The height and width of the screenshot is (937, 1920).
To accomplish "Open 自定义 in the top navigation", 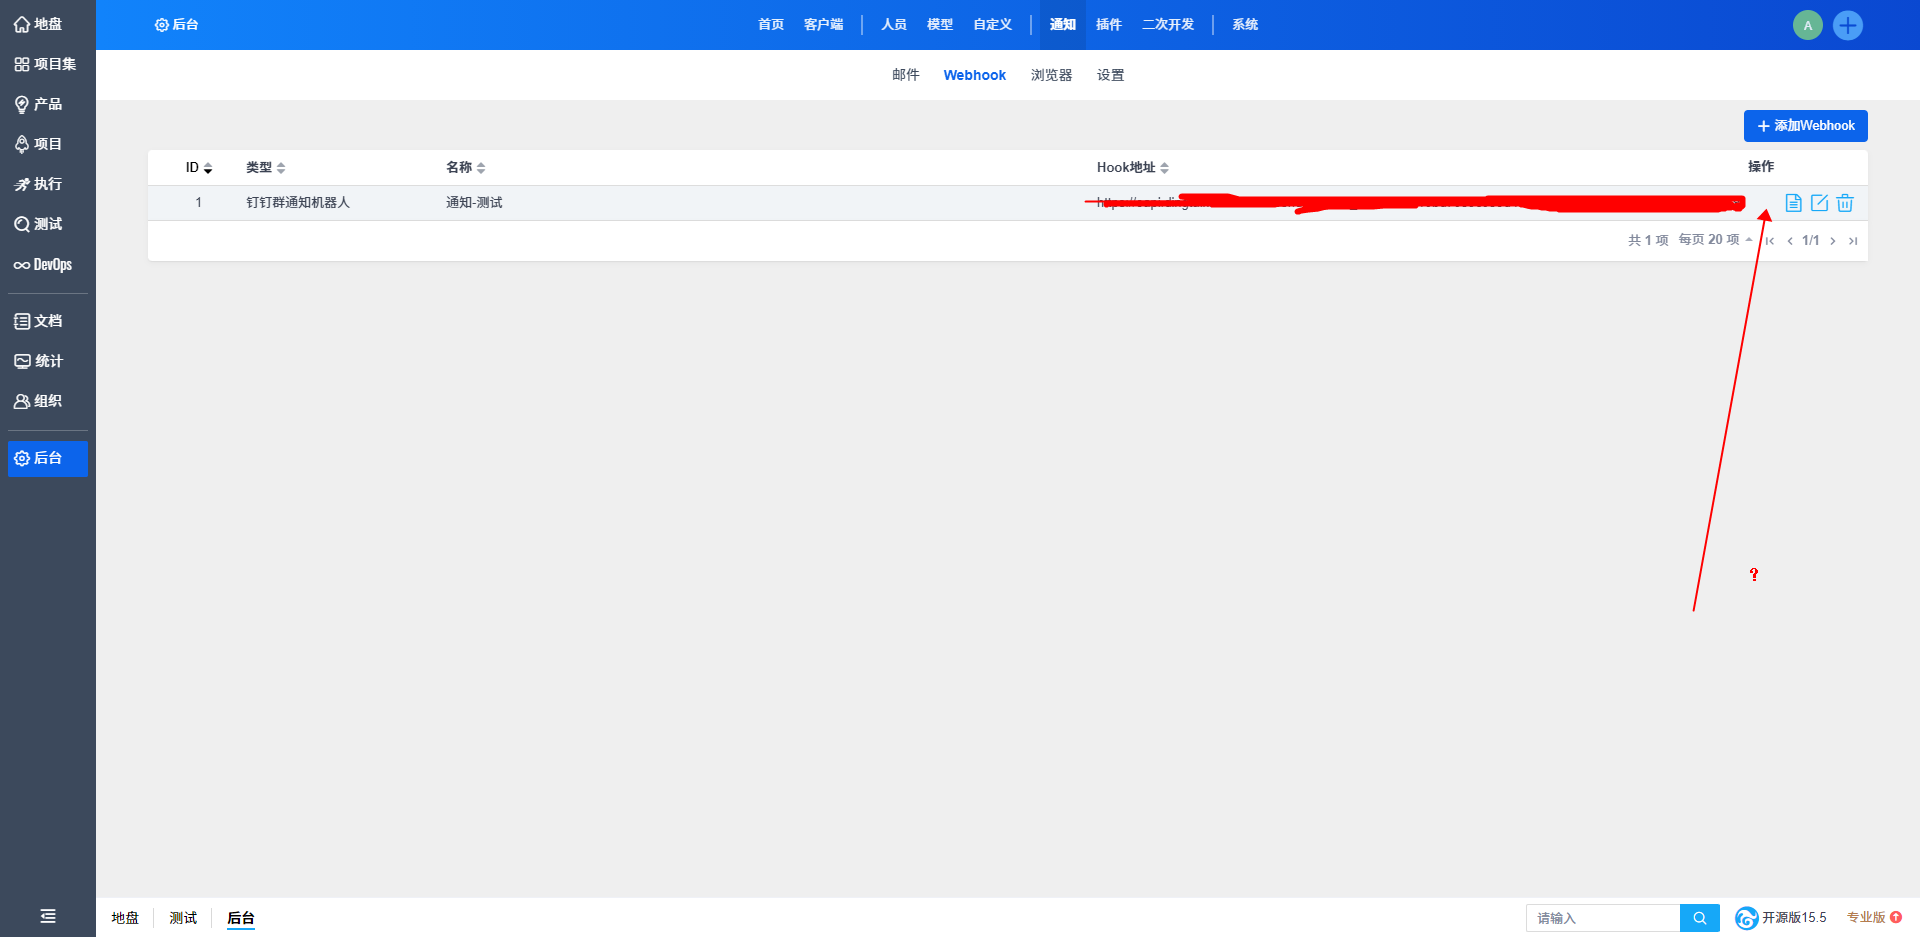I will 993,25.
